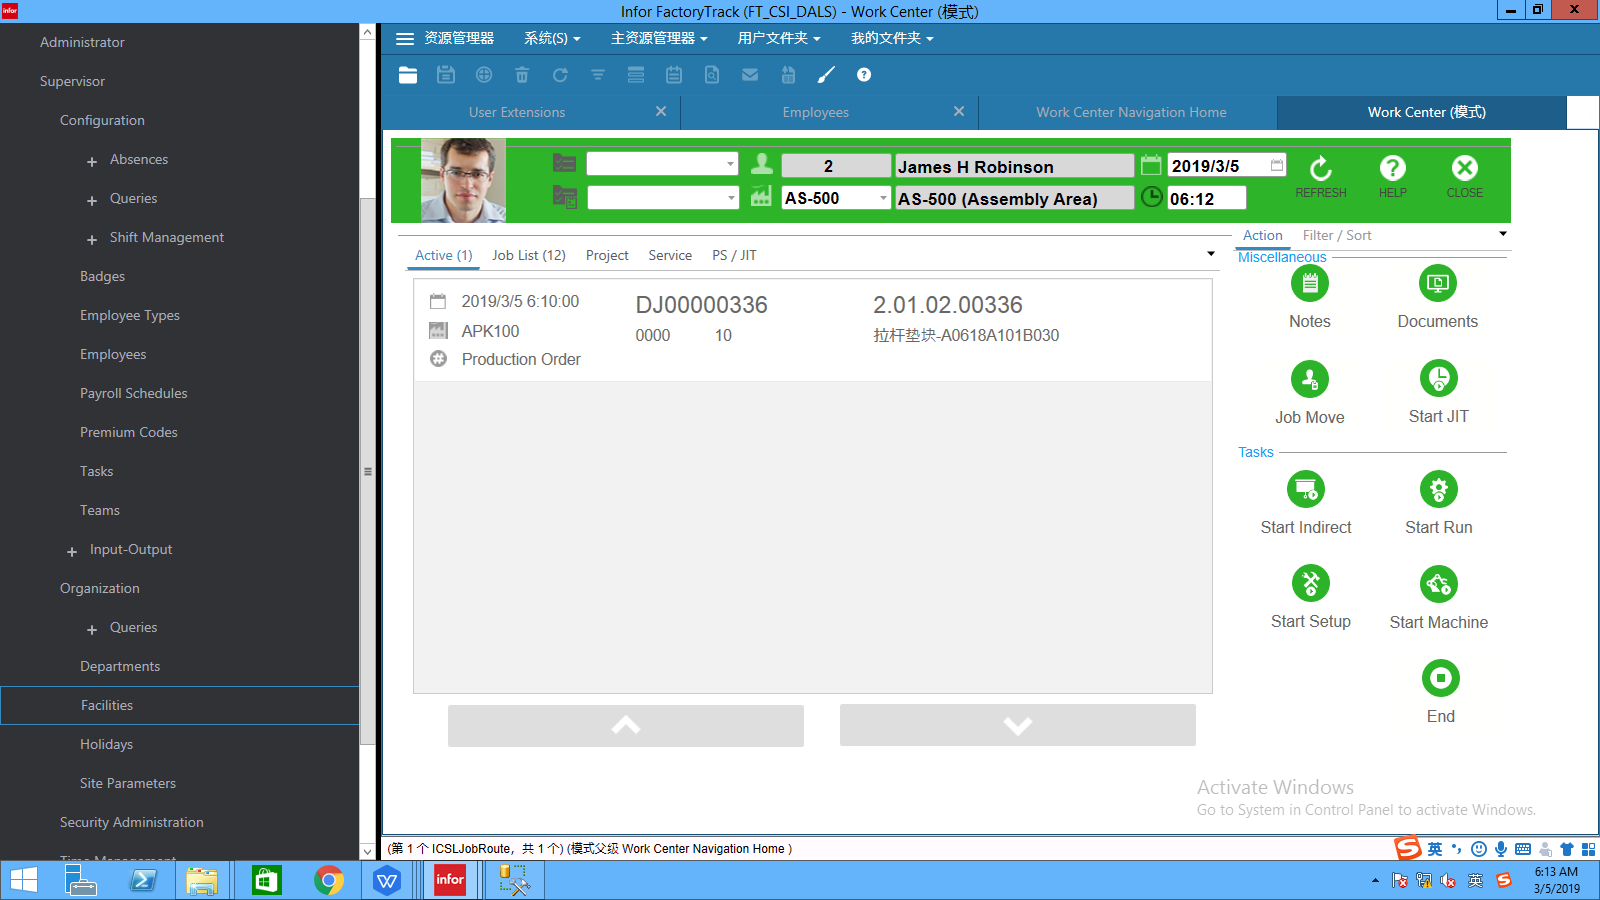The height and width of the screenshot is (900, 1600).
Task: Click the save icon in the toolbar
Action: 446,75
